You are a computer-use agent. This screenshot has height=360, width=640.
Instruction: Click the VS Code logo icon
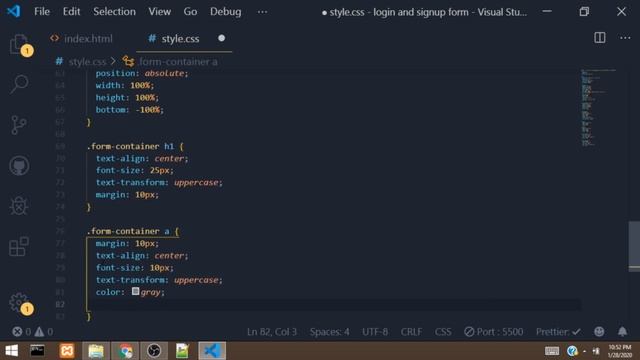coord(13,11)
